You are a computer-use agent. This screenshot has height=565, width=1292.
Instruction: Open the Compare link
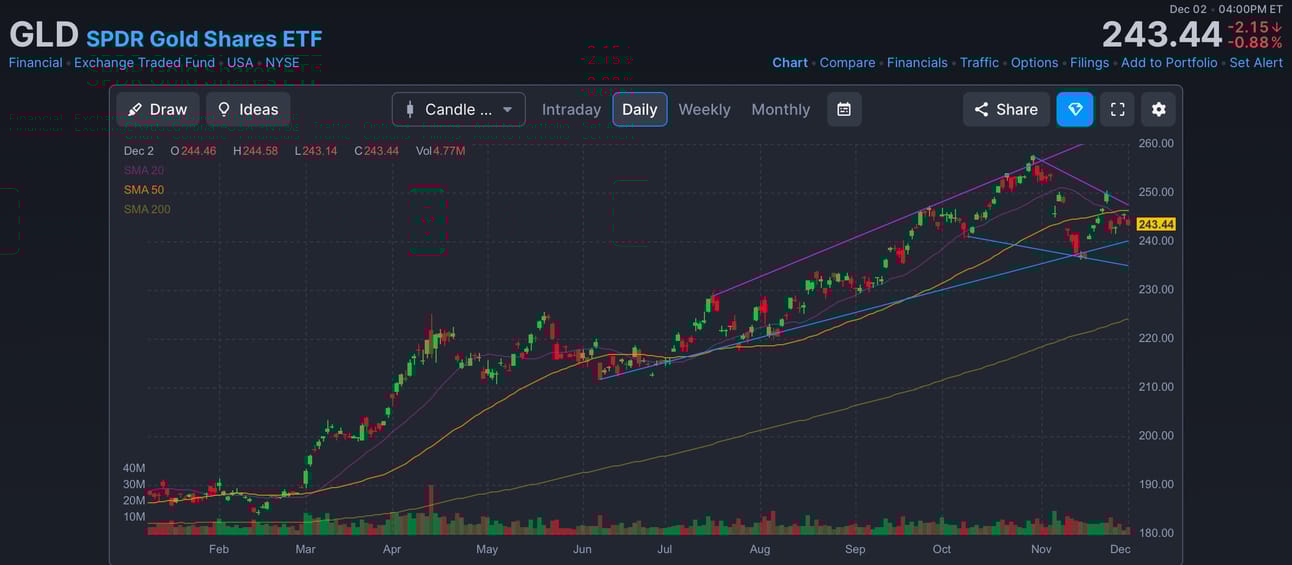[847, 62]
